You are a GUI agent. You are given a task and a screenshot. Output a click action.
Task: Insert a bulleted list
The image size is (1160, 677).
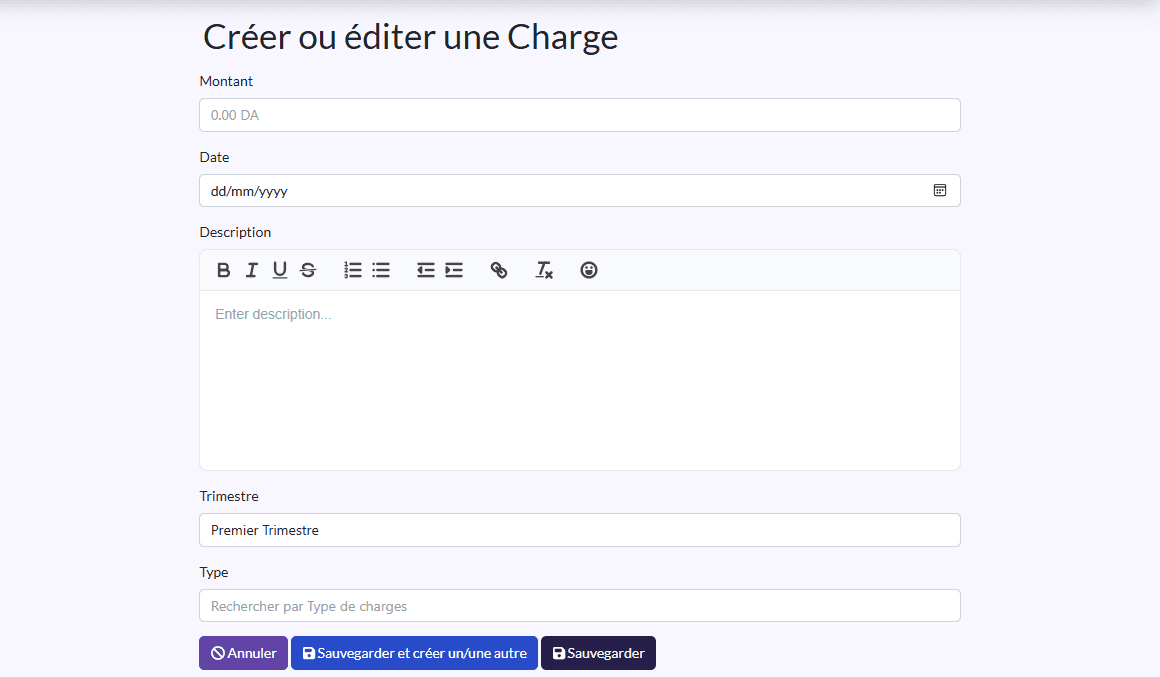(381, 270)
